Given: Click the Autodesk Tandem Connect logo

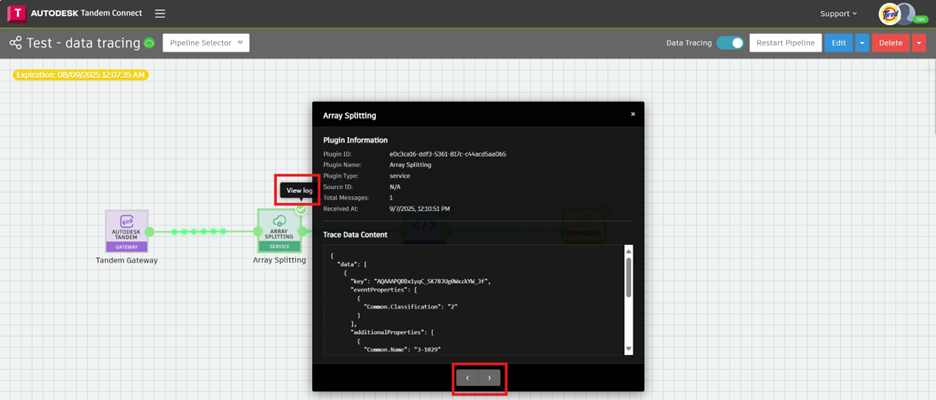Looking at the screenshot, I should (x=75, y=13).
